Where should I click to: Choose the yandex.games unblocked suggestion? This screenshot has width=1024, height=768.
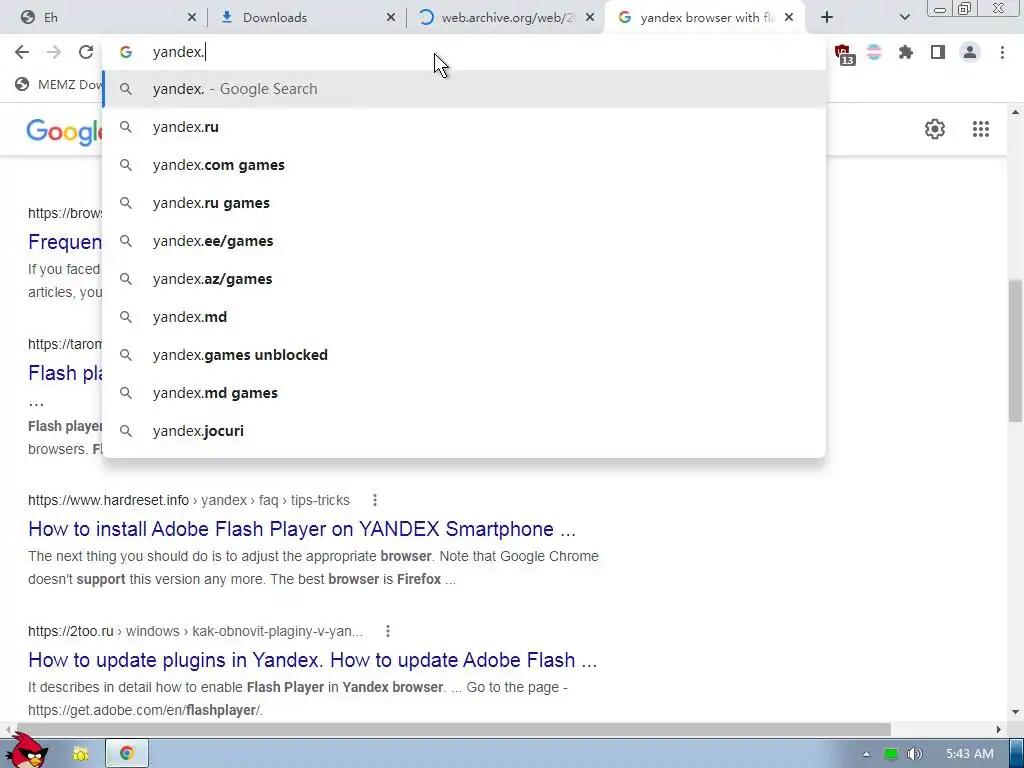464,355
